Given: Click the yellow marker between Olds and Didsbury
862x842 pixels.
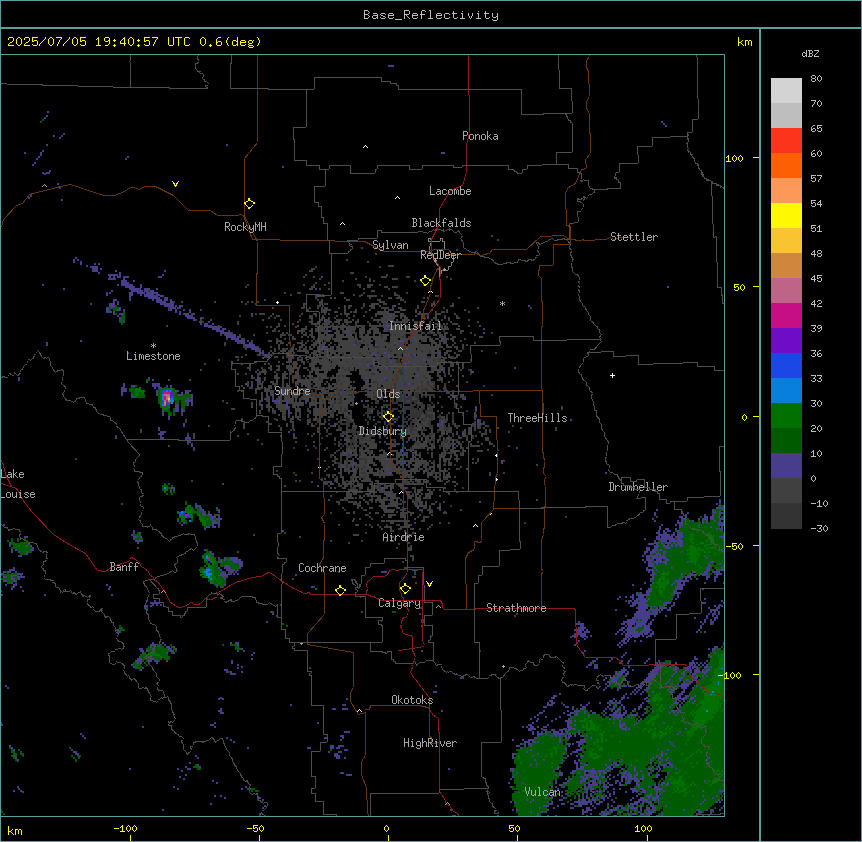Looking at the screenshot, I should [x=388, y=417].
